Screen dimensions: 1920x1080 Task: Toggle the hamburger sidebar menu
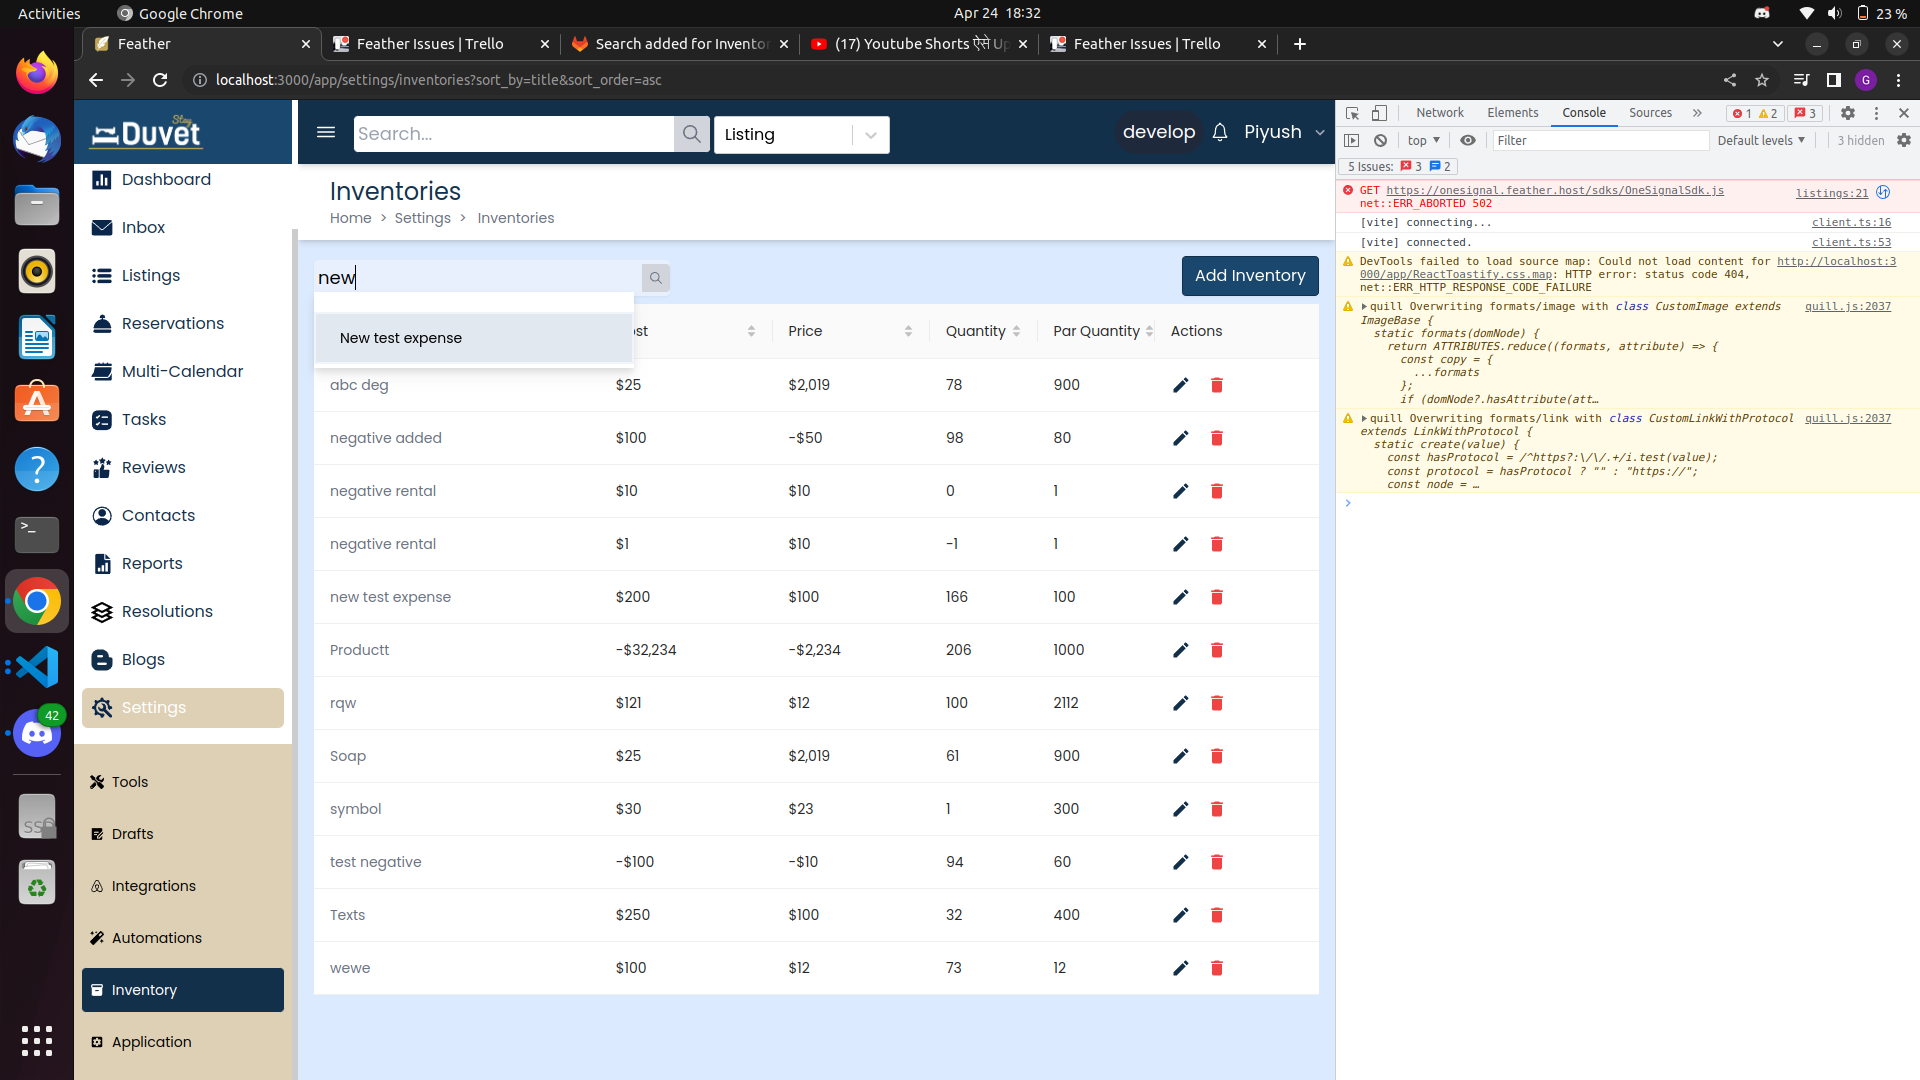(326, 132)
